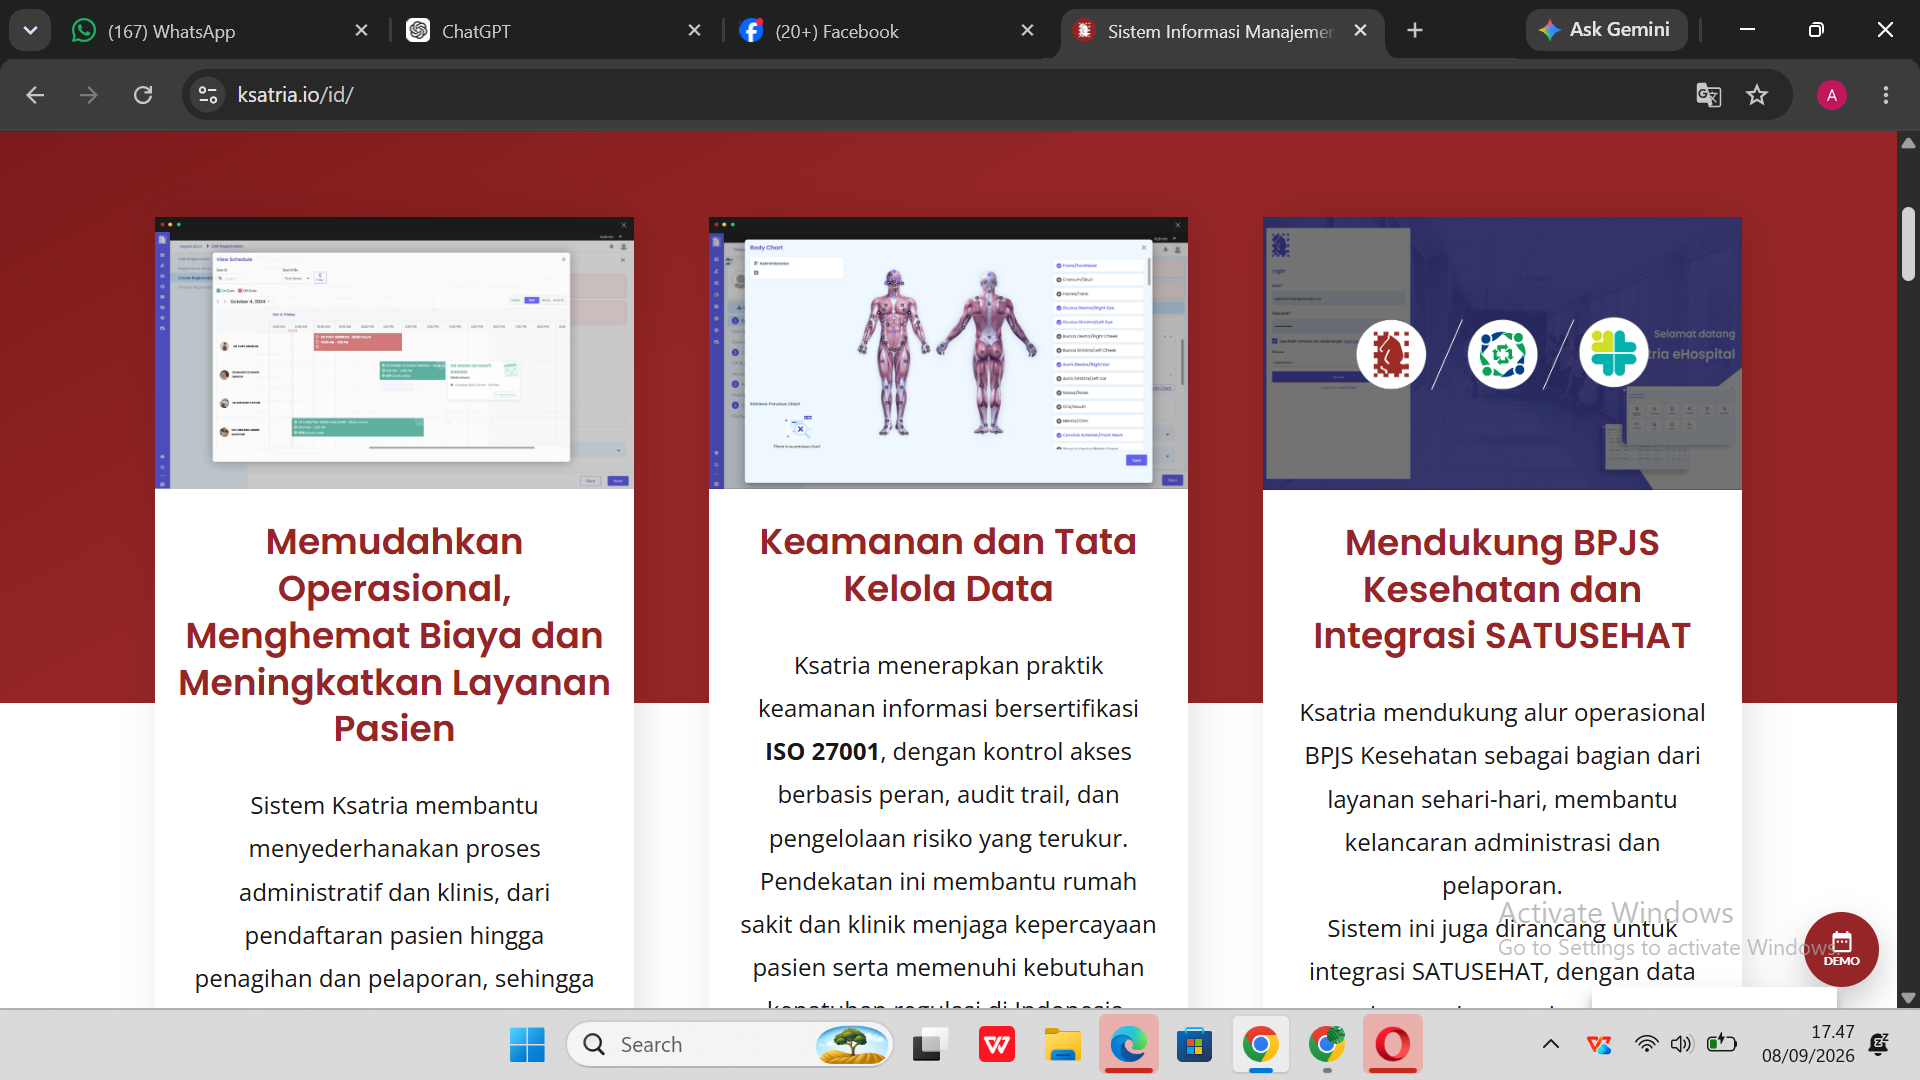Screen dimensions: 1920x1080
Task: Open Microsoft Edge from the taskbar
Action: pos(1128,1045)
